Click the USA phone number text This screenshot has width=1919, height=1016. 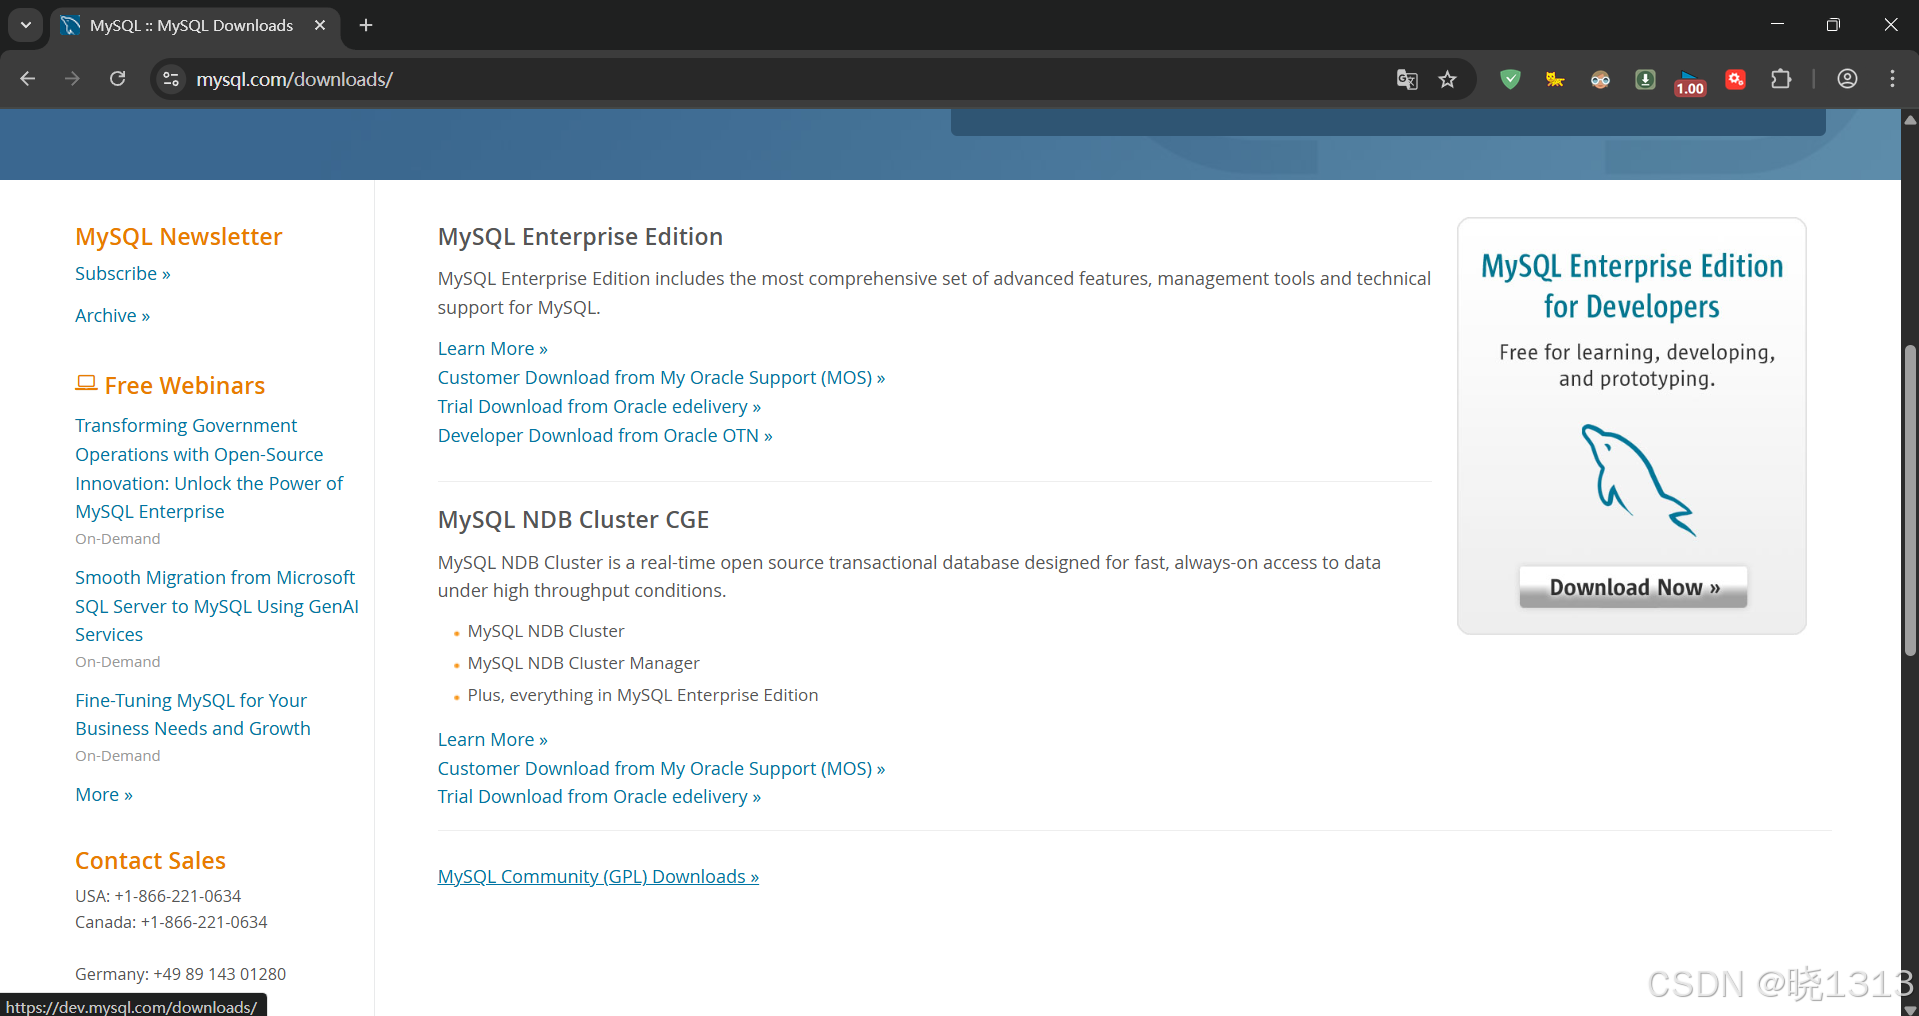158,896
